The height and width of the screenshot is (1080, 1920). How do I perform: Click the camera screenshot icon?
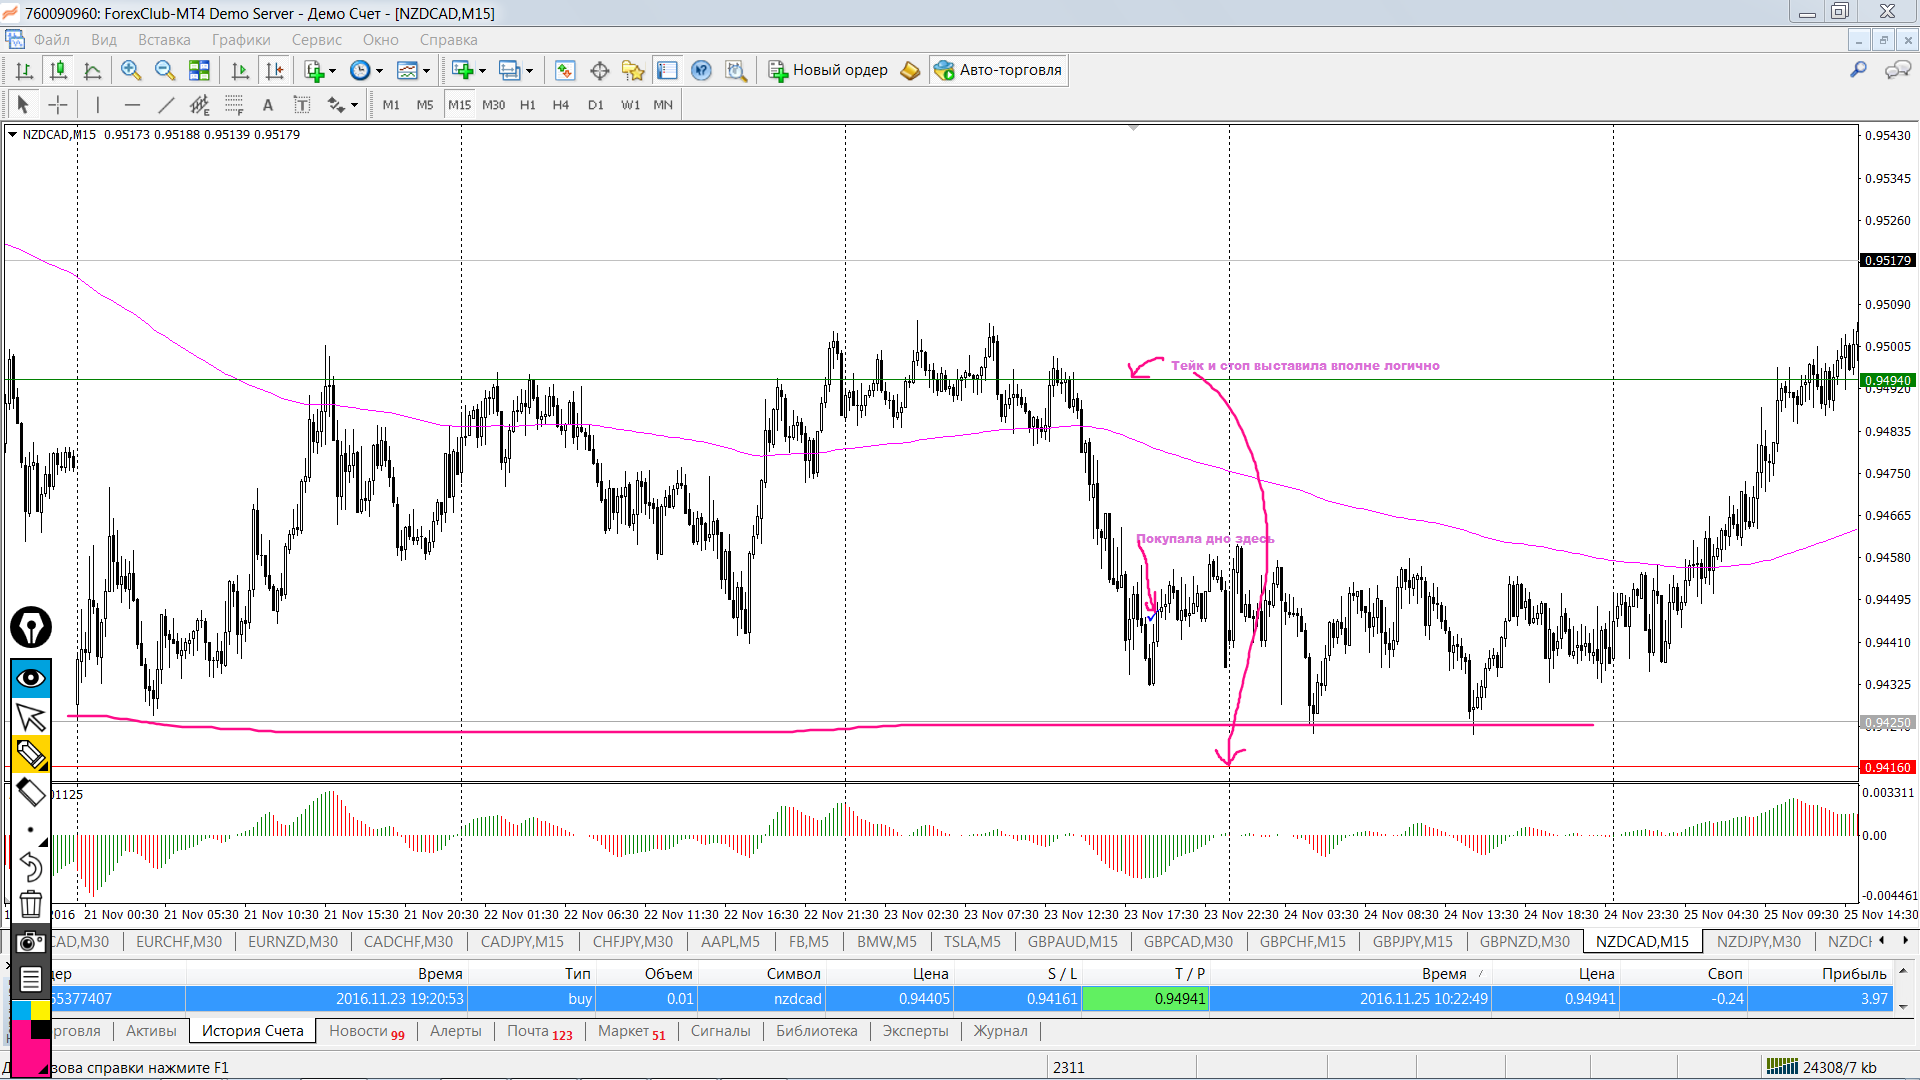31,942
